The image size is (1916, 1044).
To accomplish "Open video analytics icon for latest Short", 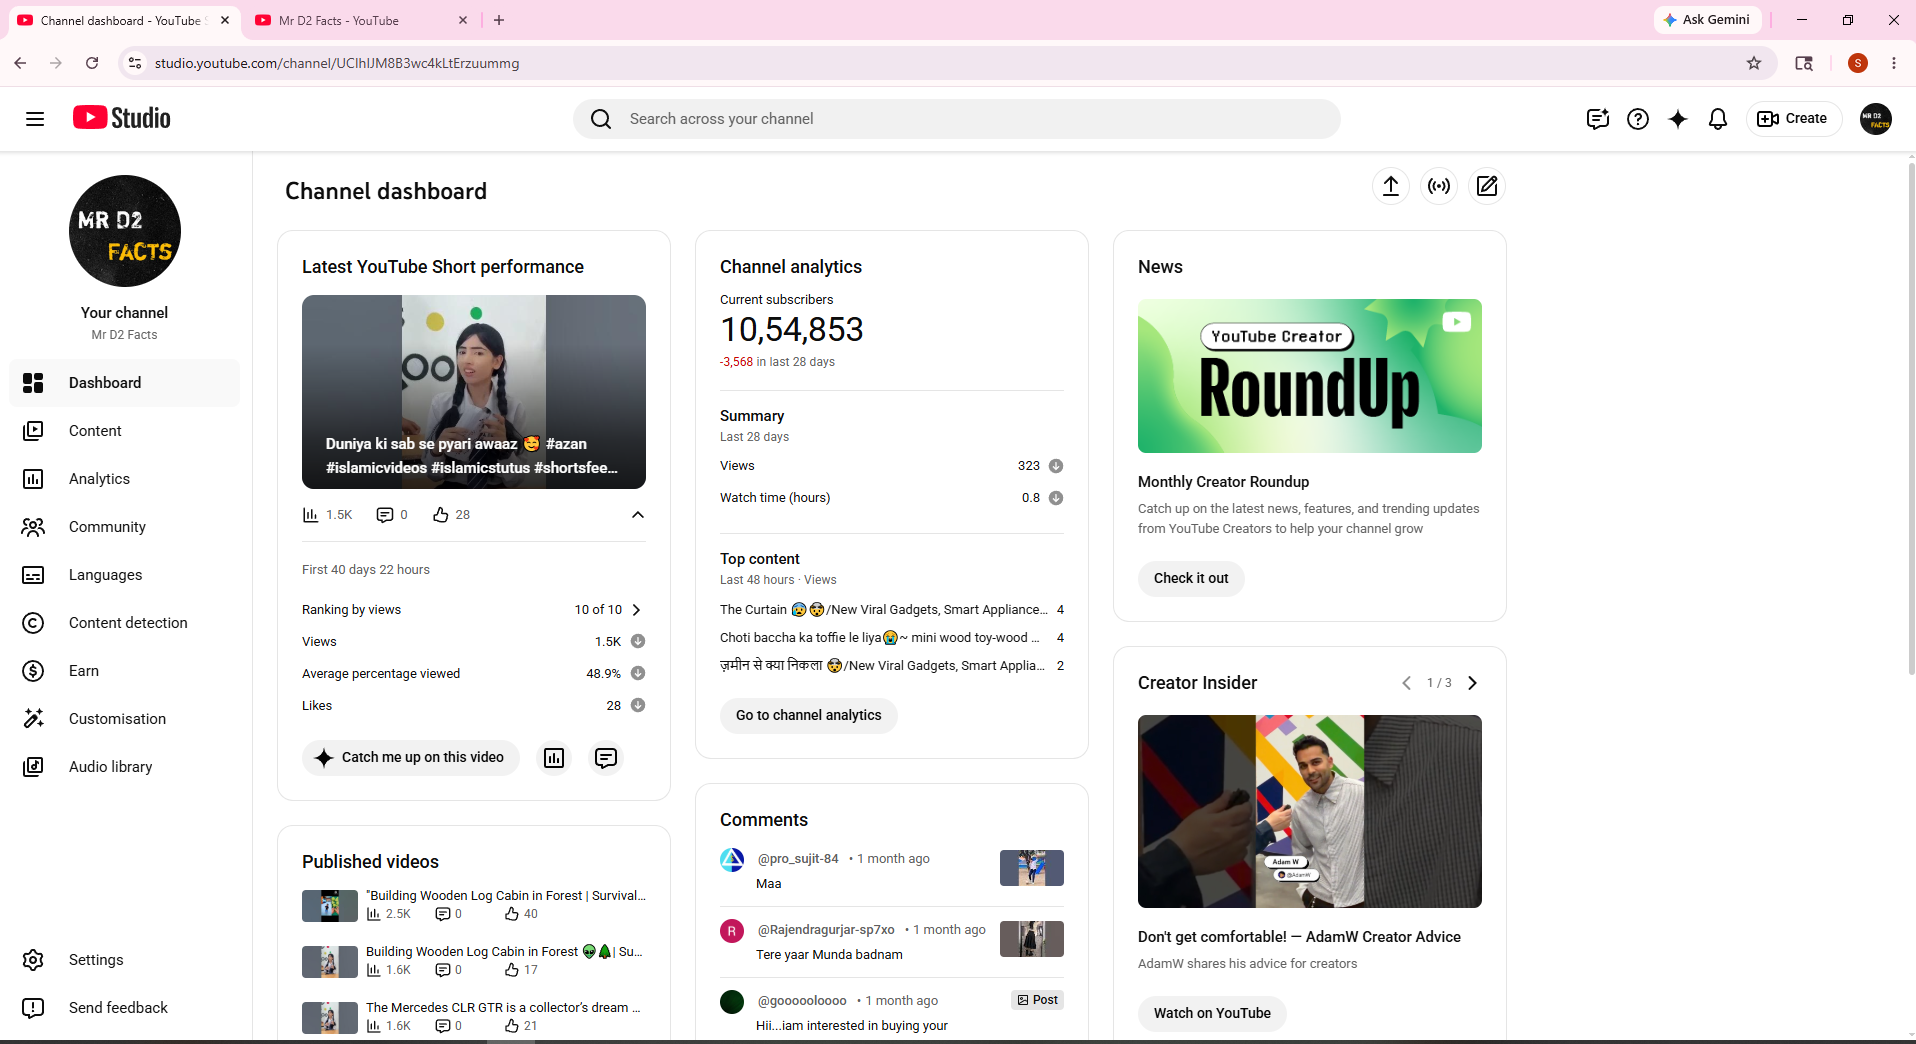I will pyautogui.click(x=554, y=758).
